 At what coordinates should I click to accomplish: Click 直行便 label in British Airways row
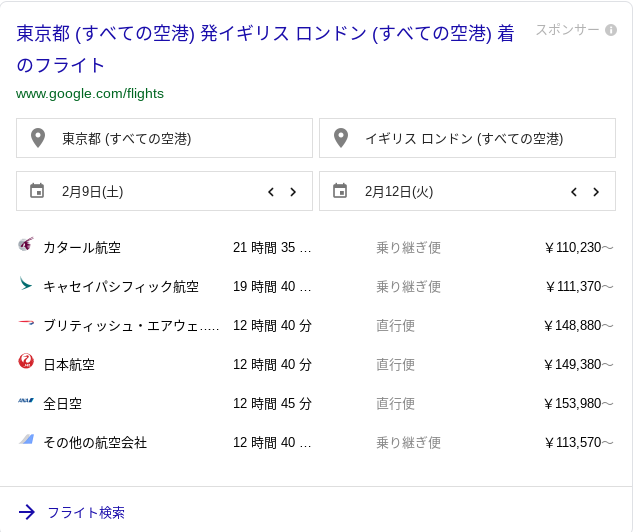(x=395, y=326)
